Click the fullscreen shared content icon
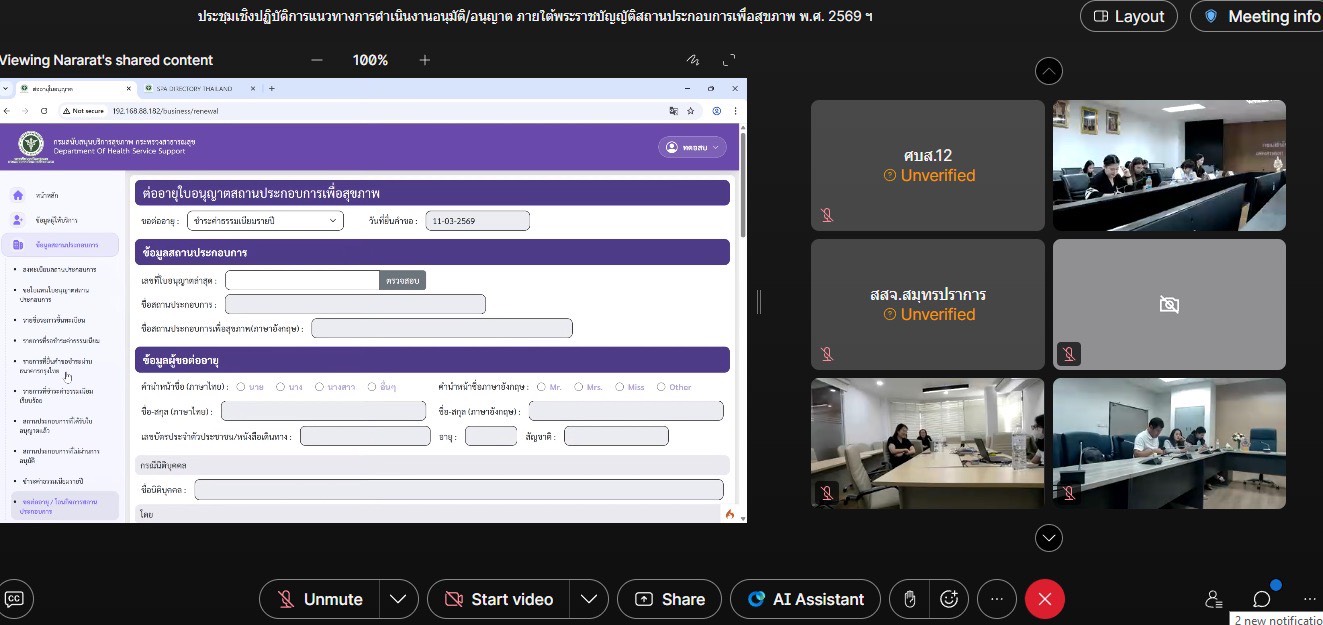Image resolution: width=1323 pixels, height=625 pixels. tap(730, 60)
